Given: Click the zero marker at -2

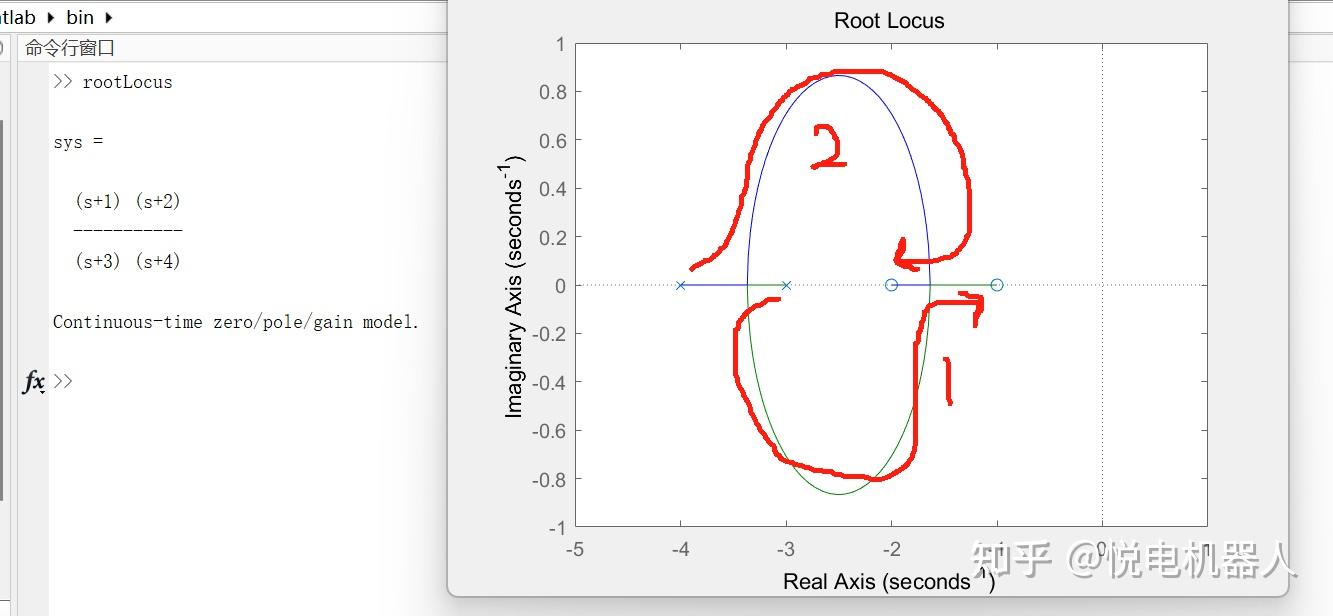Looking at the screenshot, I should pyautogui.click(x=892, y=285).
